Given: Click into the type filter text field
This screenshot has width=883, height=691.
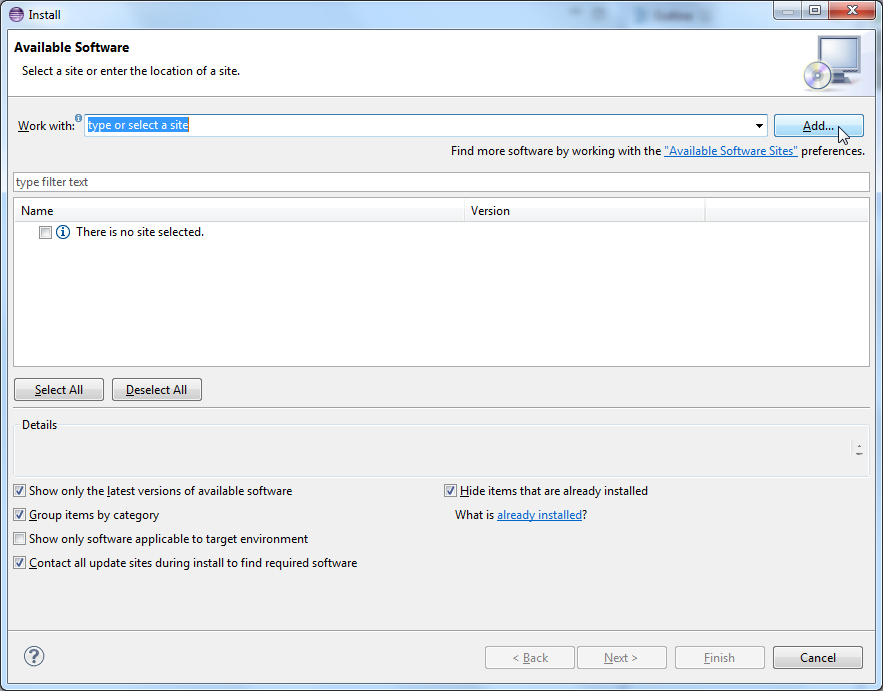Looking at the screenshot, I should point(440,182).
